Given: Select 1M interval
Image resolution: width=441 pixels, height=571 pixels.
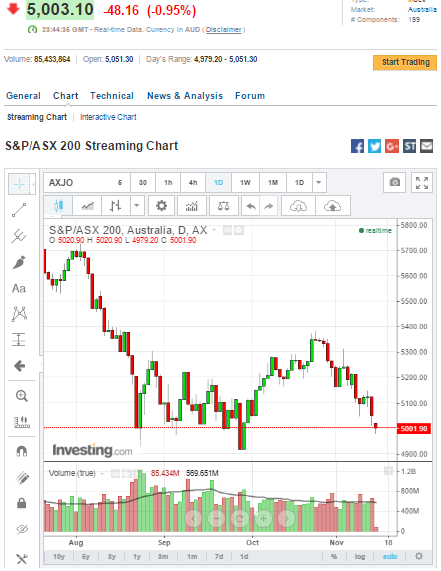Looking at the screenshot, I should tap(273, 182).
